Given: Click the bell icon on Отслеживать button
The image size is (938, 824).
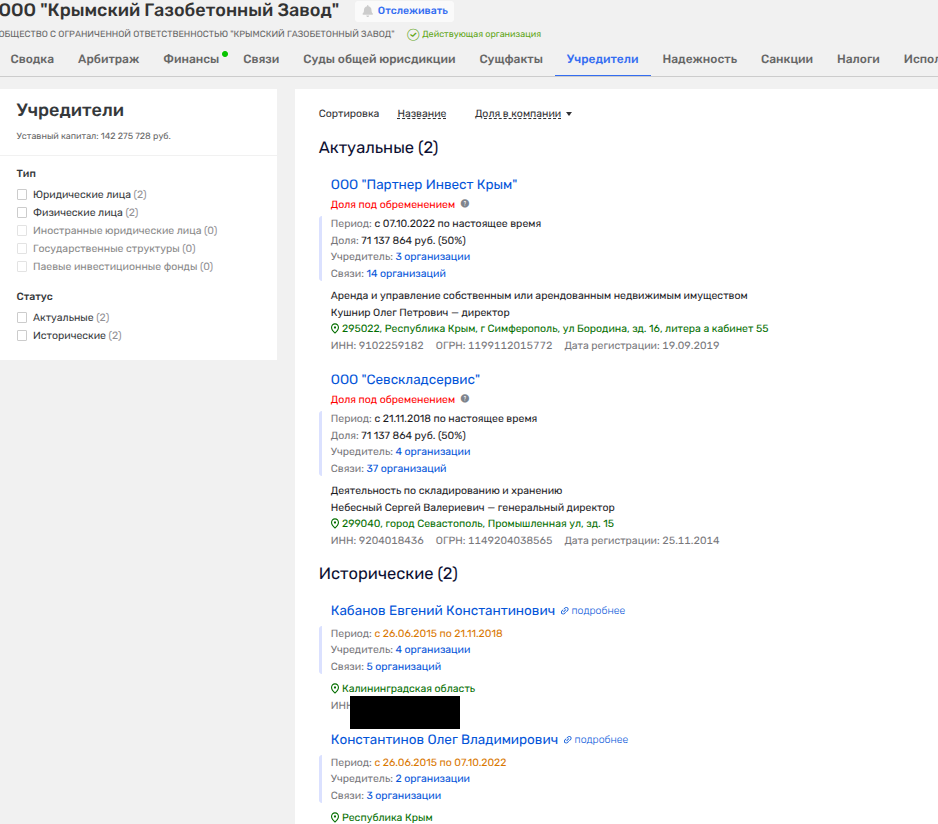Looking at the screenshot, I should click(x=367, y=10).
